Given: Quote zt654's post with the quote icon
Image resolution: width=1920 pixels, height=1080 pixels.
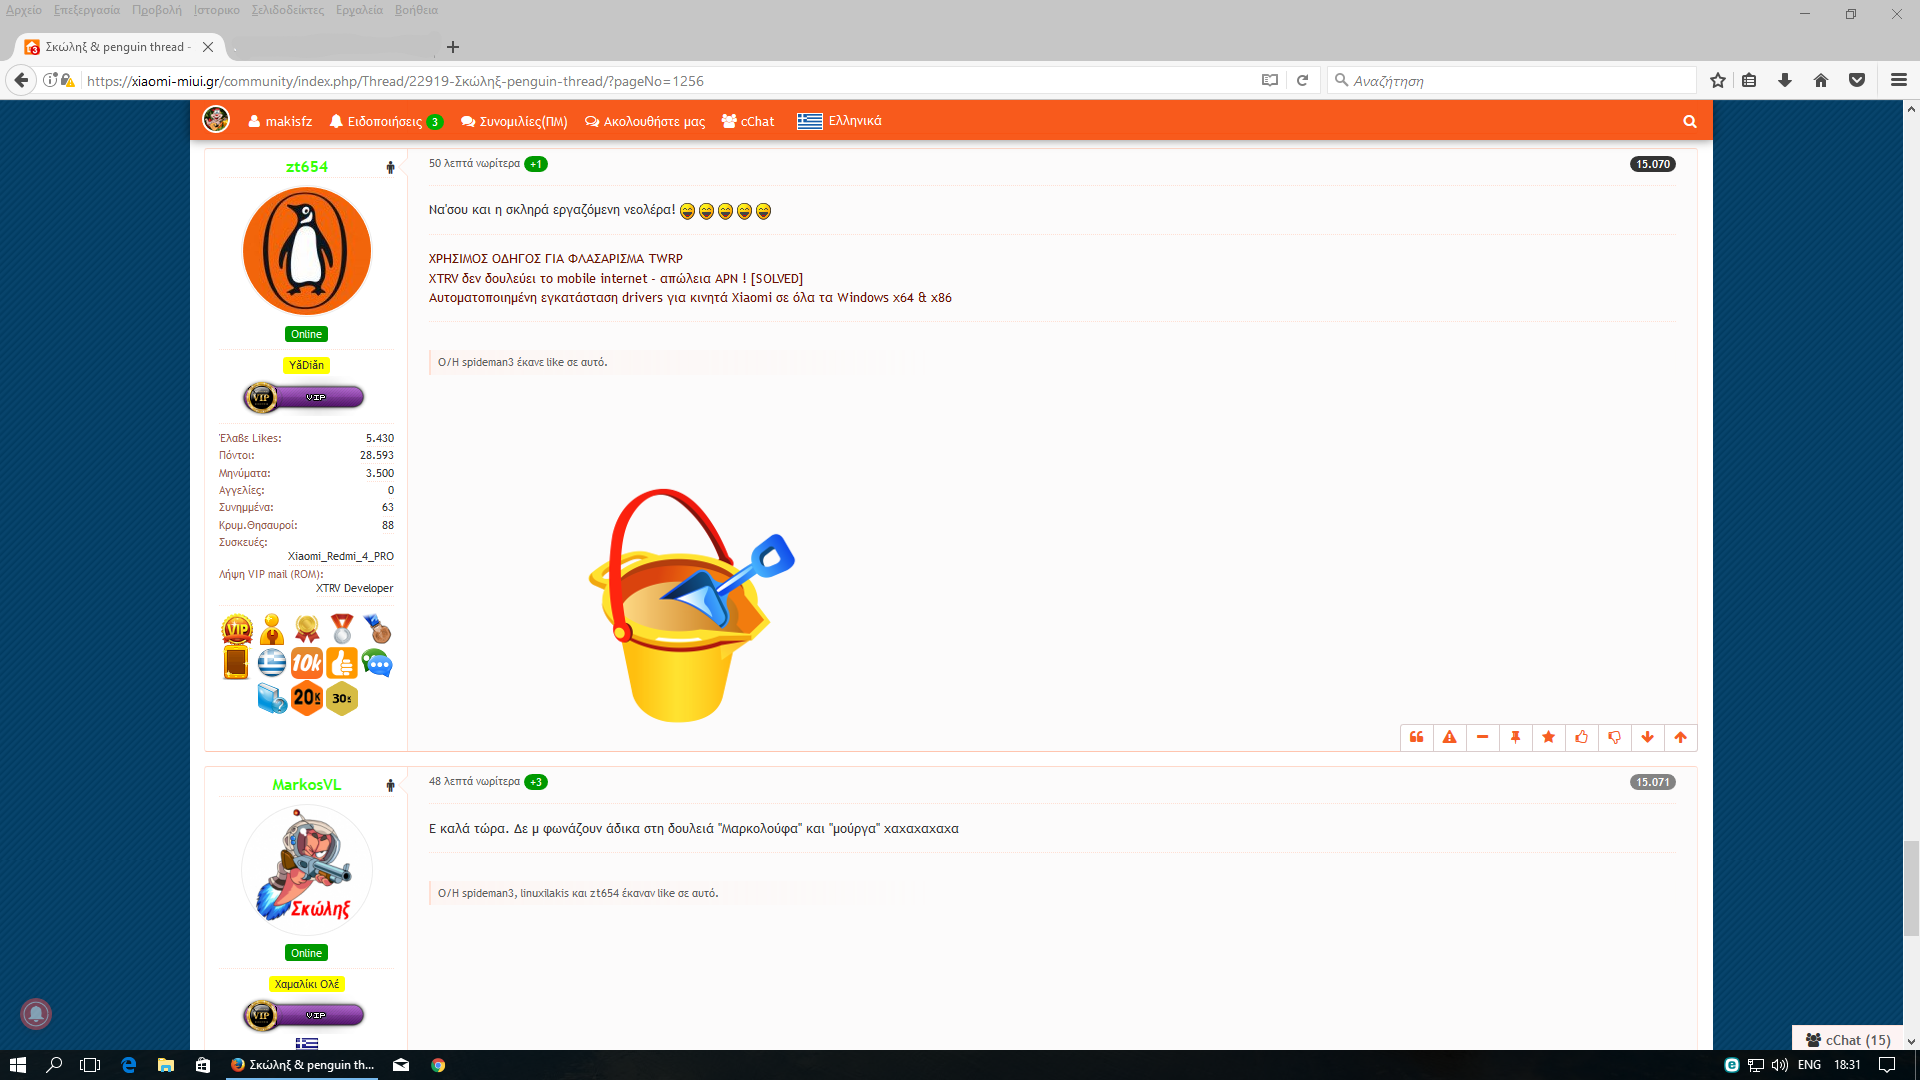Looking at the screenshot, I should pyautogui.click(x=1416, y=737).
